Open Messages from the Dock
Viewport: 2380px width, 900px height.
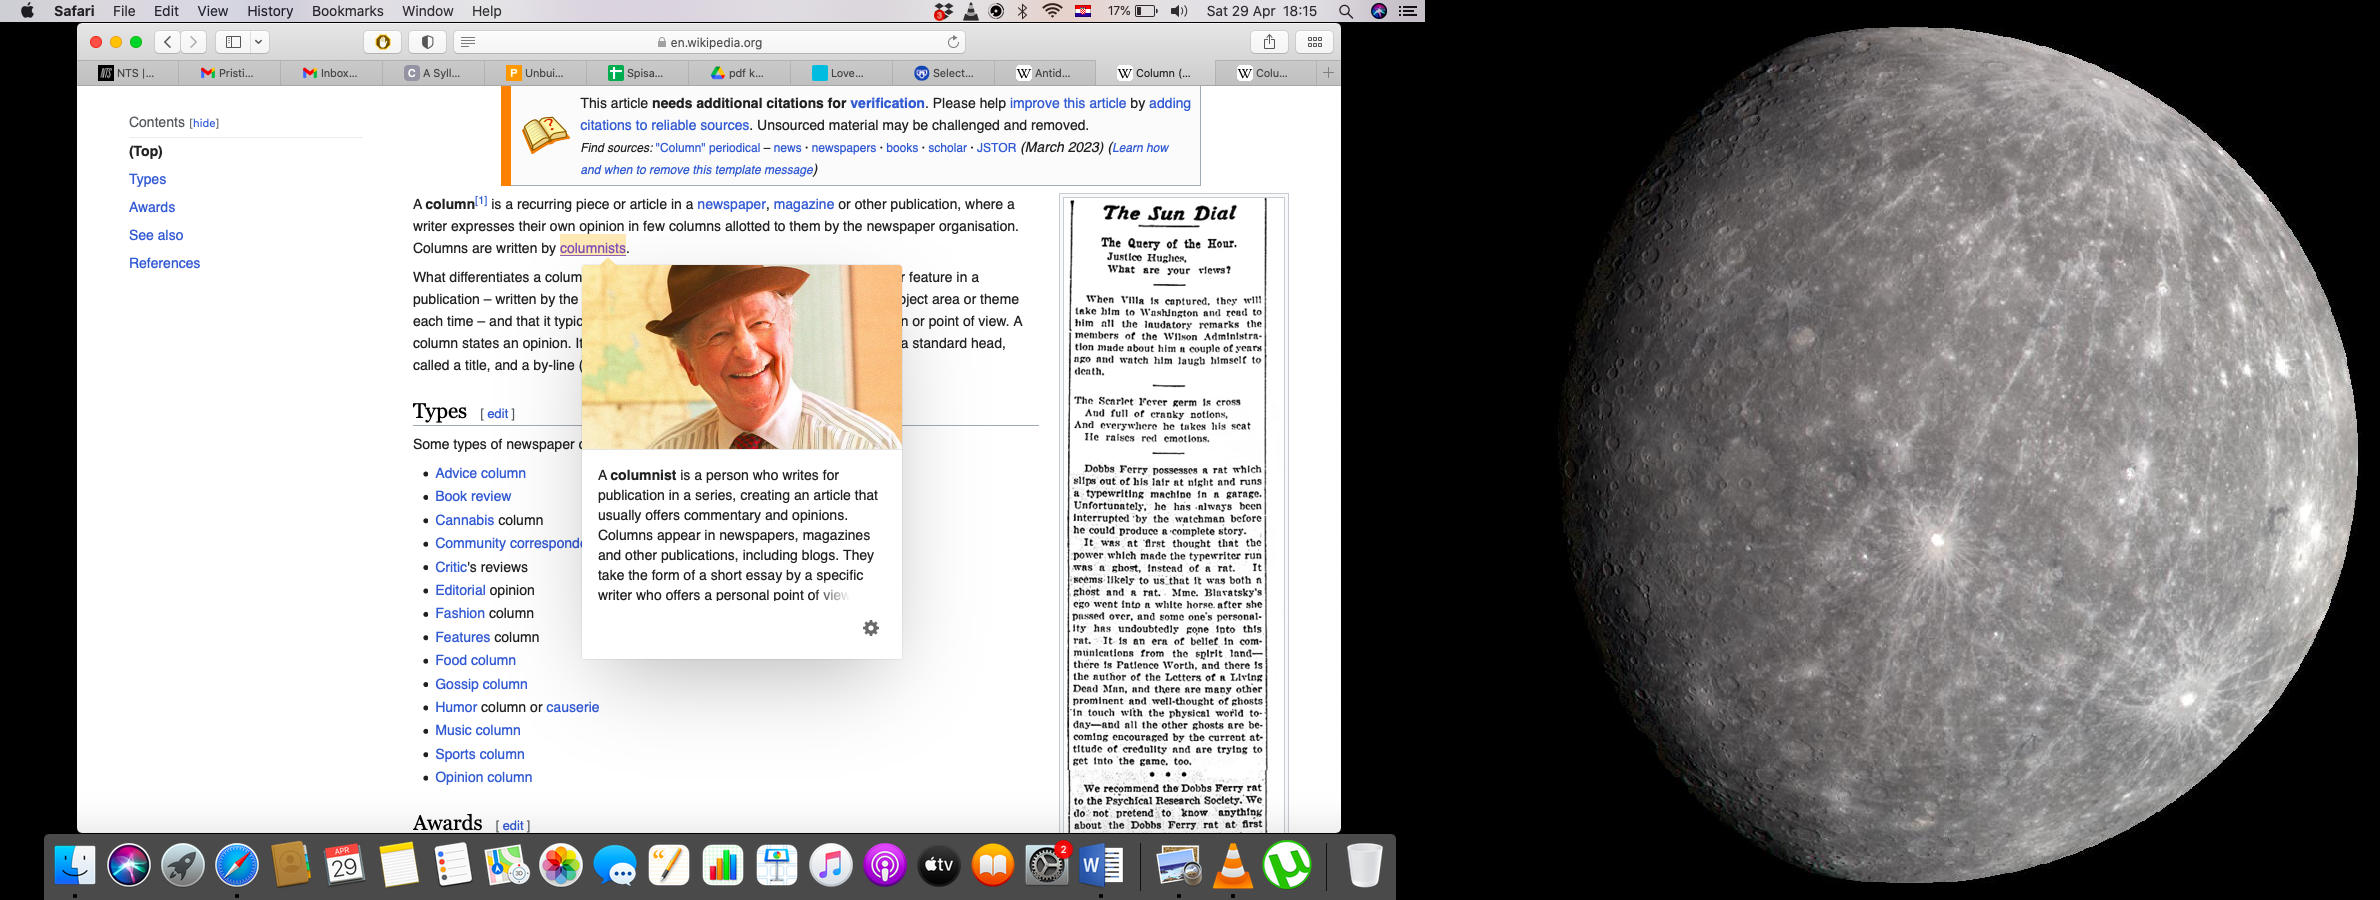(x=615, y=865)
